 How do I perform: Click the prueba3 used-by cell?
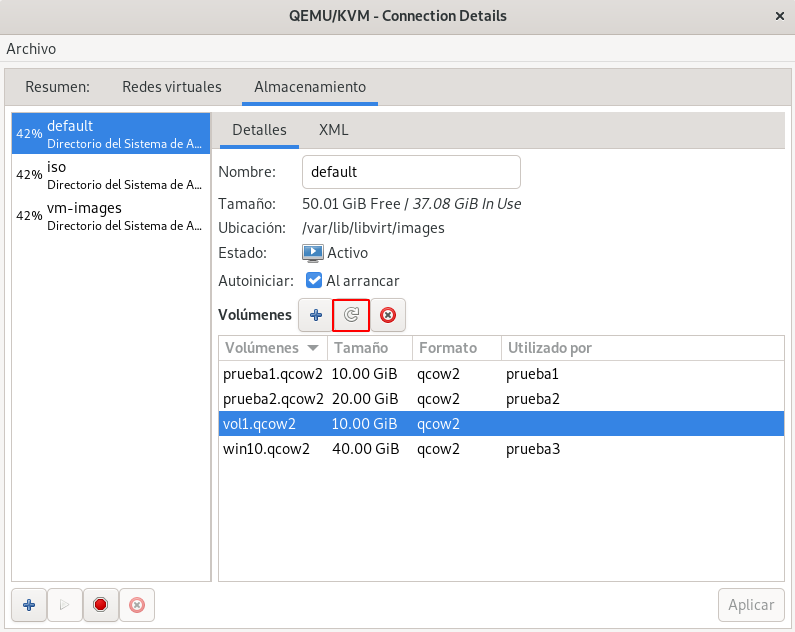pyautogui.click(x=533, y=449)
